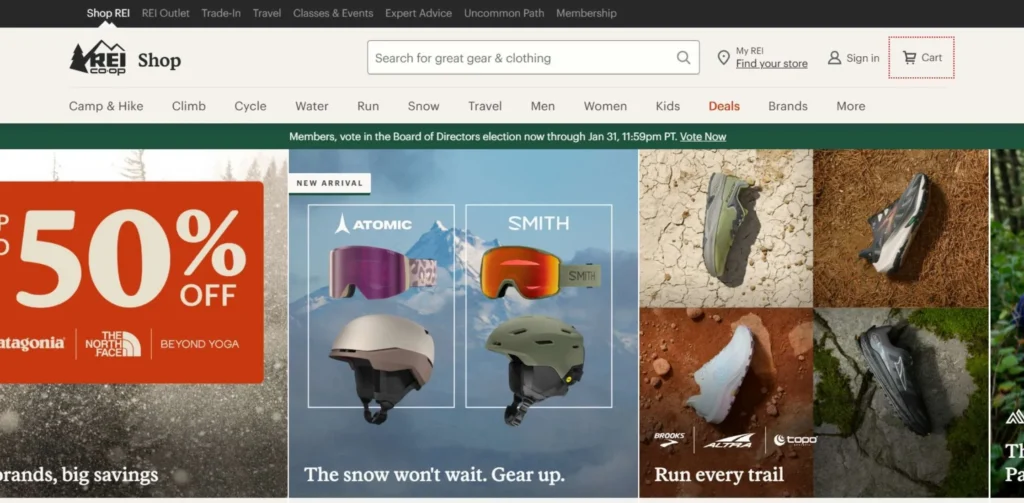
Task: Click the Atomic goggles and helmet image
Action: pos(381,306)
